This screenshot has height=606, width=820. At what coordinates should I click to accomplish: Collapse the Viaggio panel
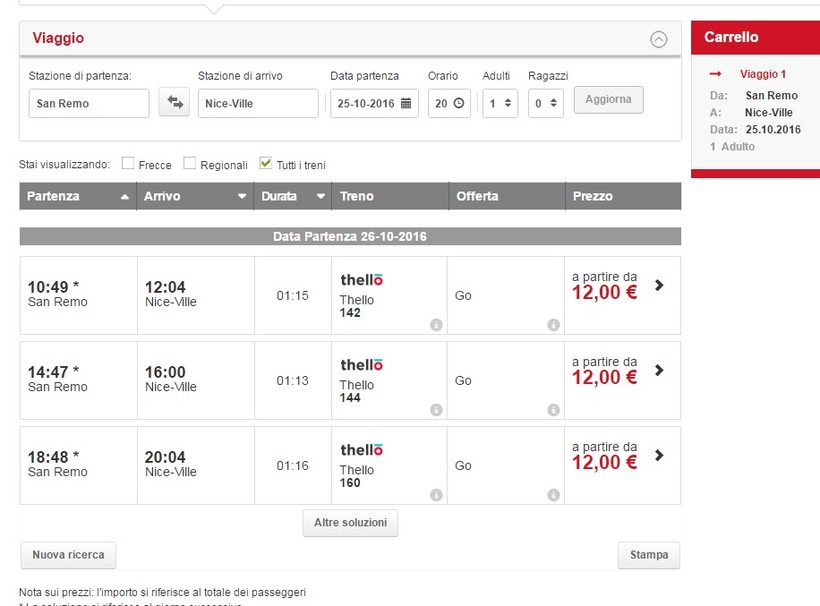coord(658,40)
